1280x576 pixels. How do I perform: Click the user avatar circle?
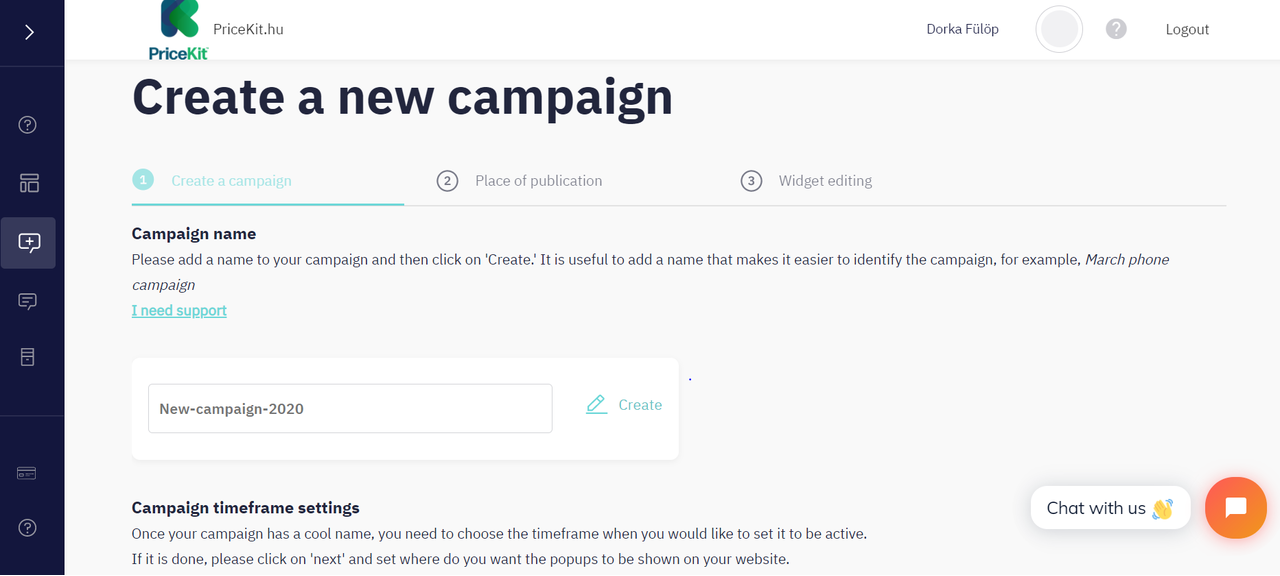[1059, 29]
